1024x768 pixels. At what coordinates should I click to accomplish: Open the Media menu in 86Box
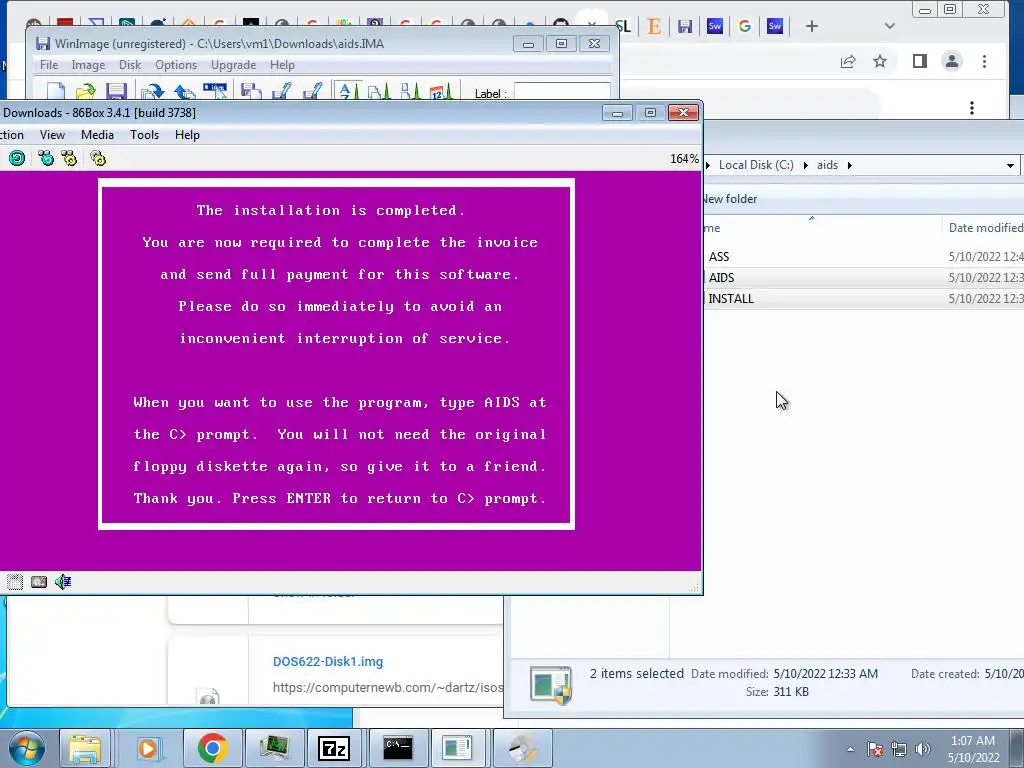[97, 135]
